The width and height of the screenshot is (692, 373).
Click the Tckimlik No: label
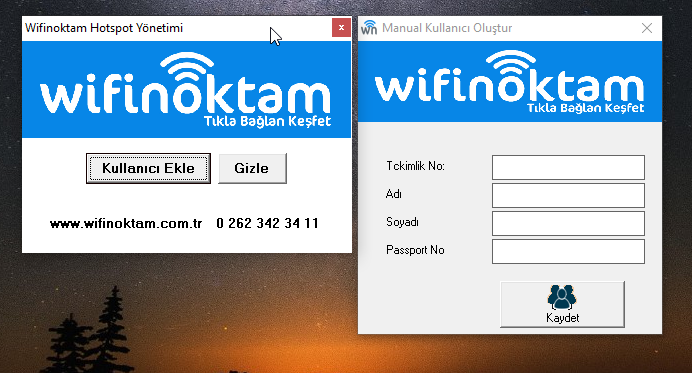pyautogui.click(x=415, y=166)
